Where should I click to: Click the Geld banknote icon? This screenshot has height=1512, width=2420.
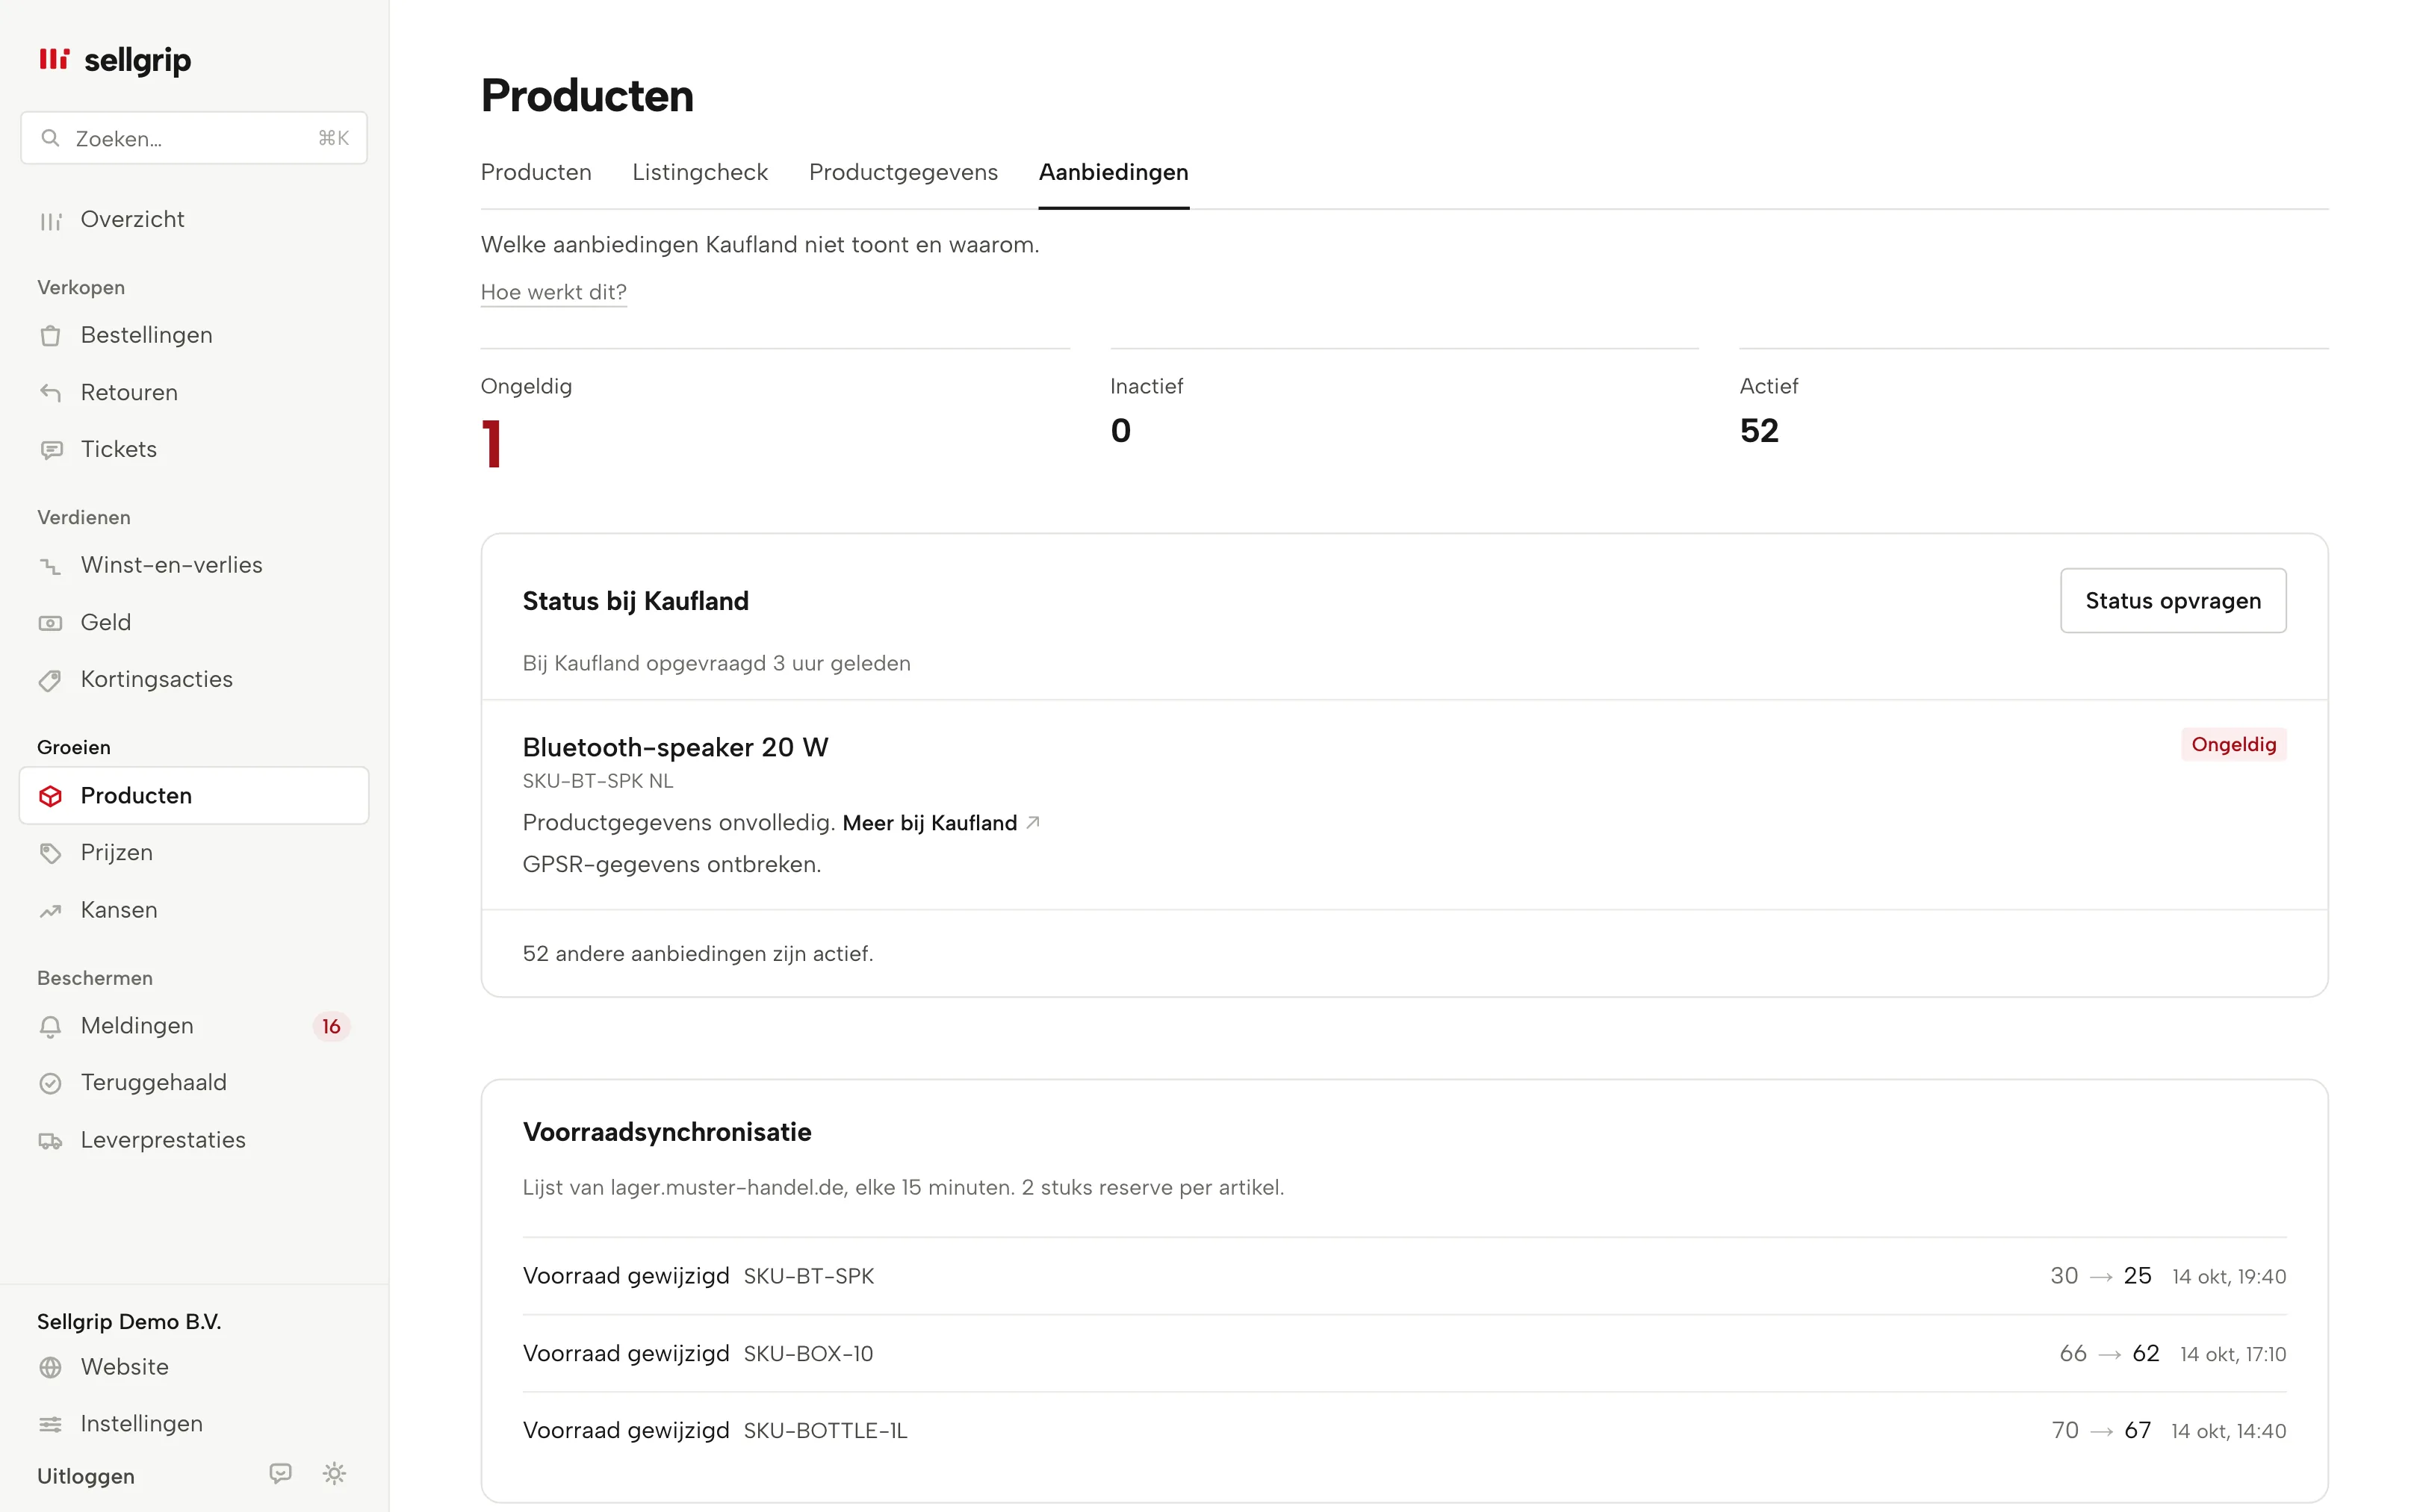point(50,623)
